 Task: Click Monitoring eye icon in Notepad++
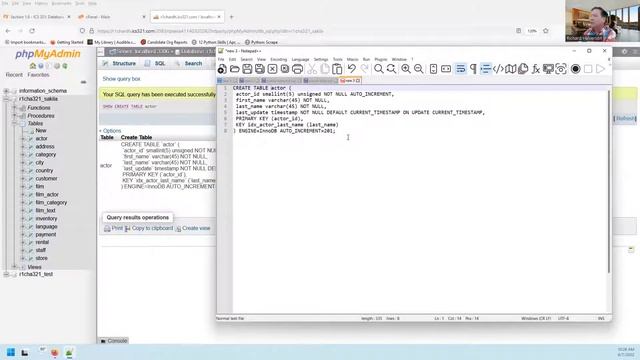point(561,69)
